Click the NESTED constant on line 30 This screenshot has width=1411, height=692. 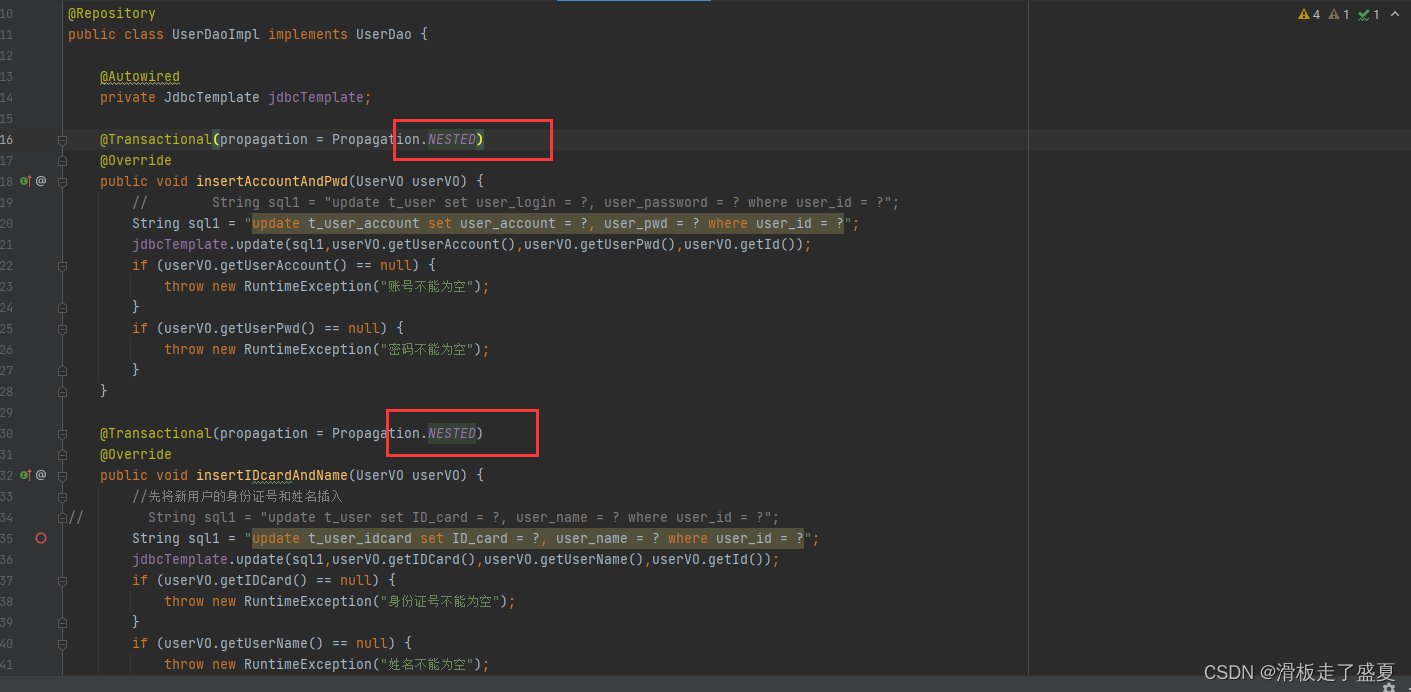click(452, 433)
